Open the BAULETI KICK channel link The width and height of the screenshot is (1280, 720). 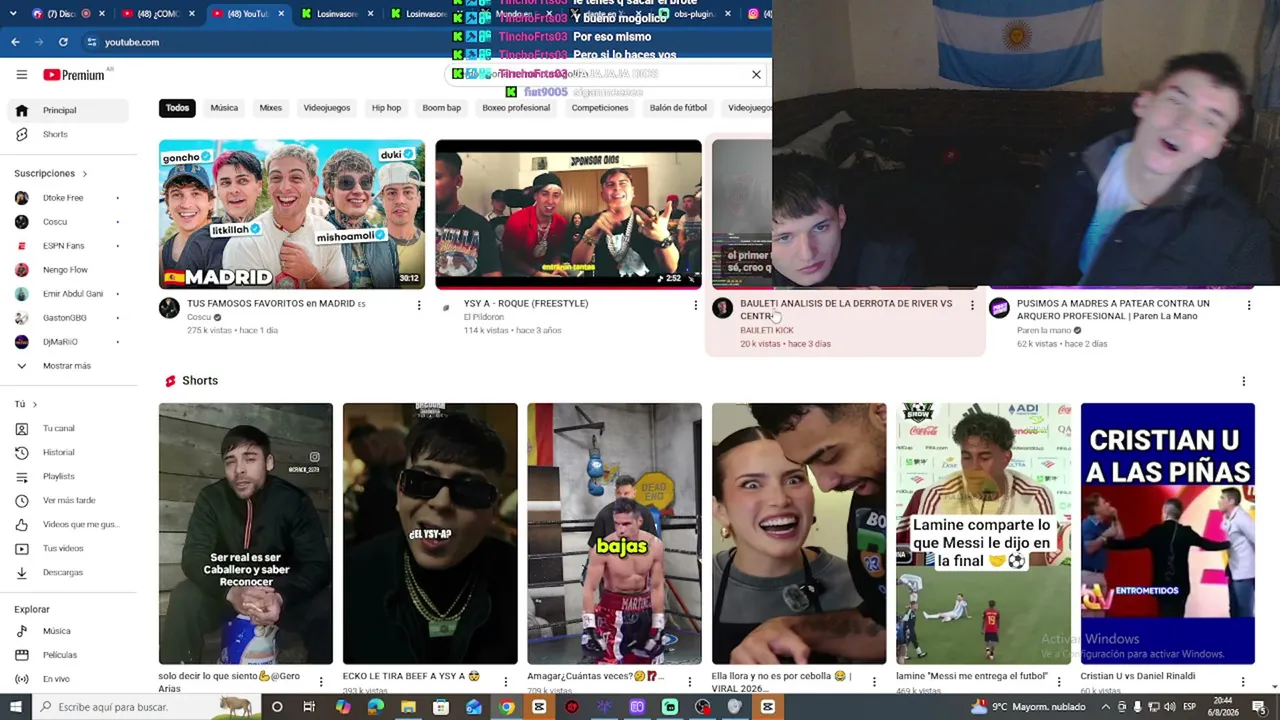coord(767,330)
